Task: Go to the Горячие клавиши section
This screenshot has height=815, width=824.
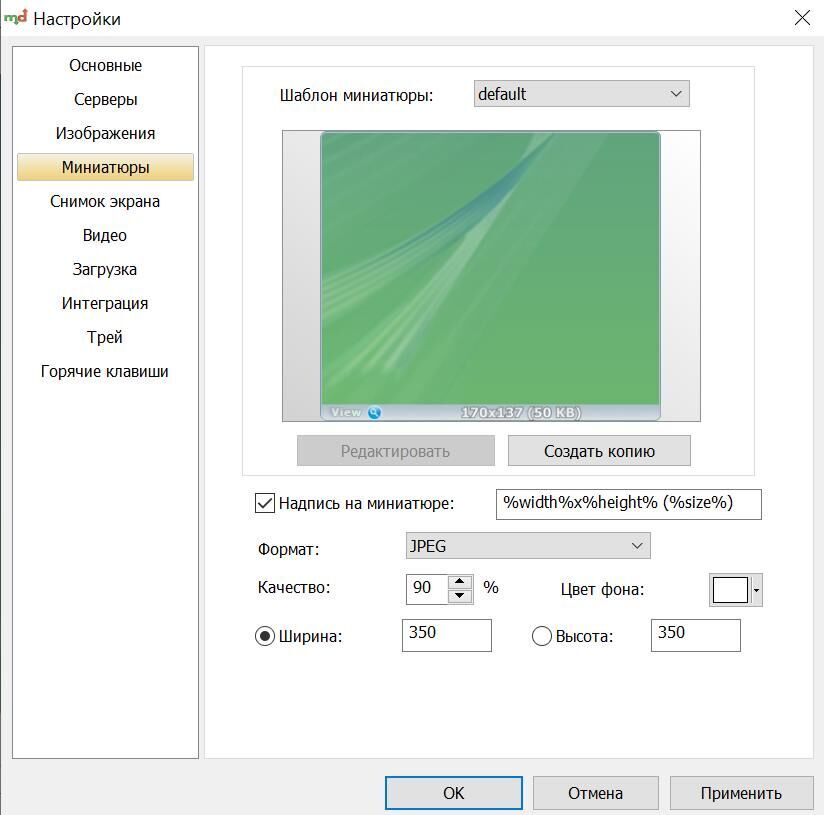Action: pyautogui.click(x=105, y=371)
